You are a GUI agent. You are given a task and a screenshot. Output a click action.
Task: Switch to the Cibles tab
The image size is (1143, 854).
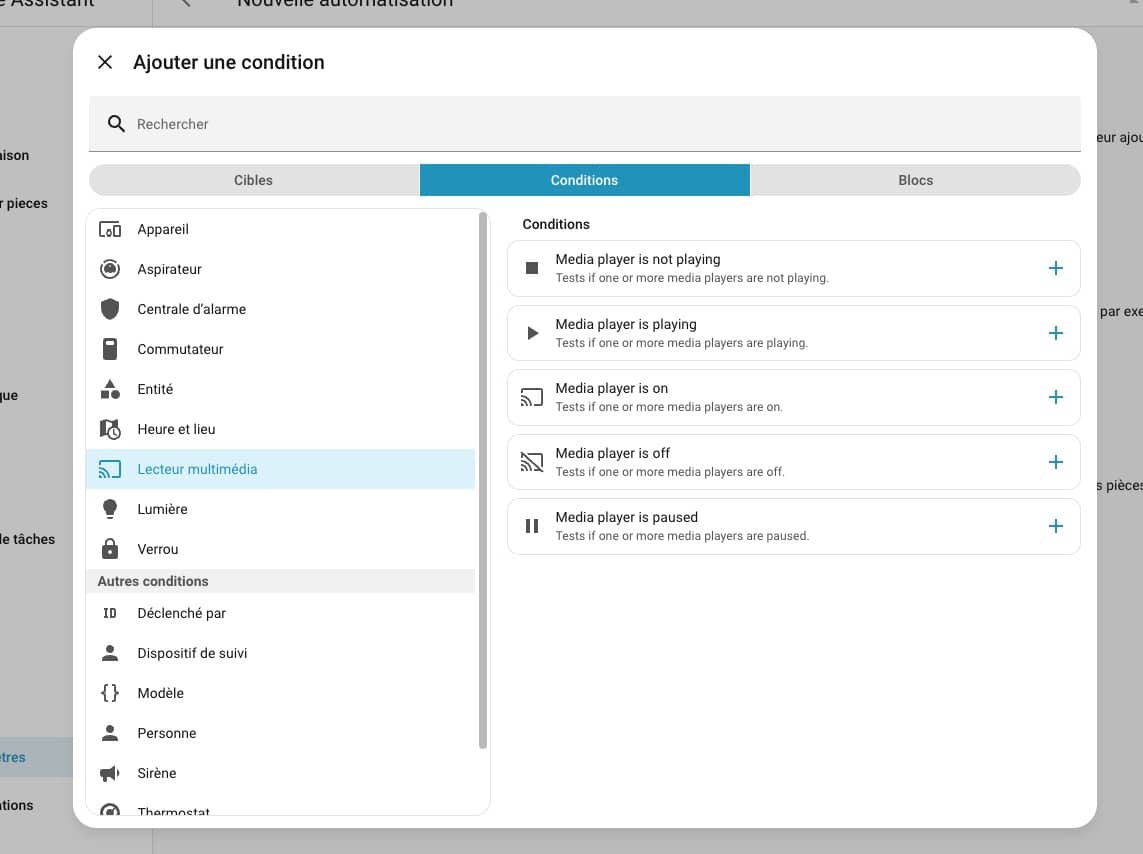click(x=253, y=180)
